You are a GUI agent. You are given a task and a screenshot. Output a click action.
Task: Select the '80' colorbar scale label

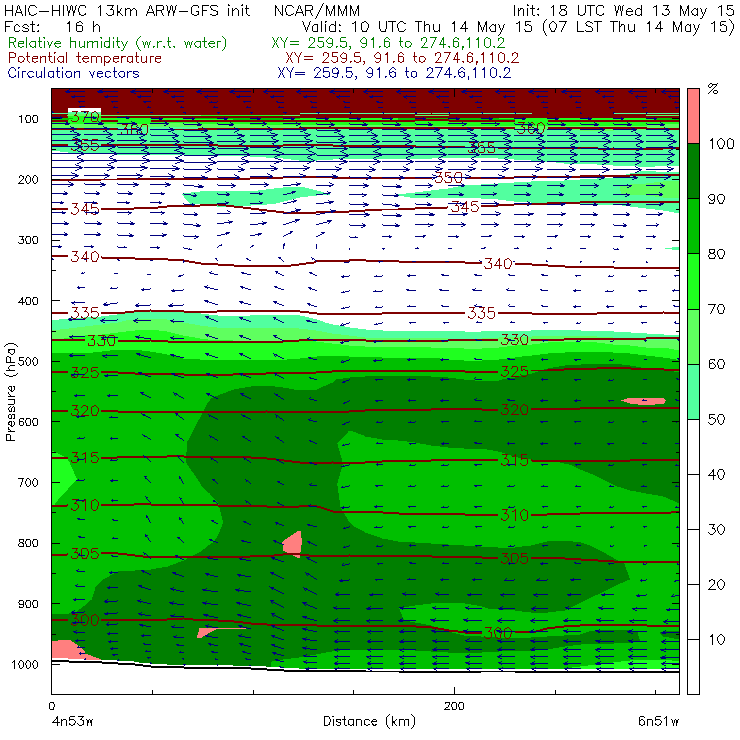(717, 254)
